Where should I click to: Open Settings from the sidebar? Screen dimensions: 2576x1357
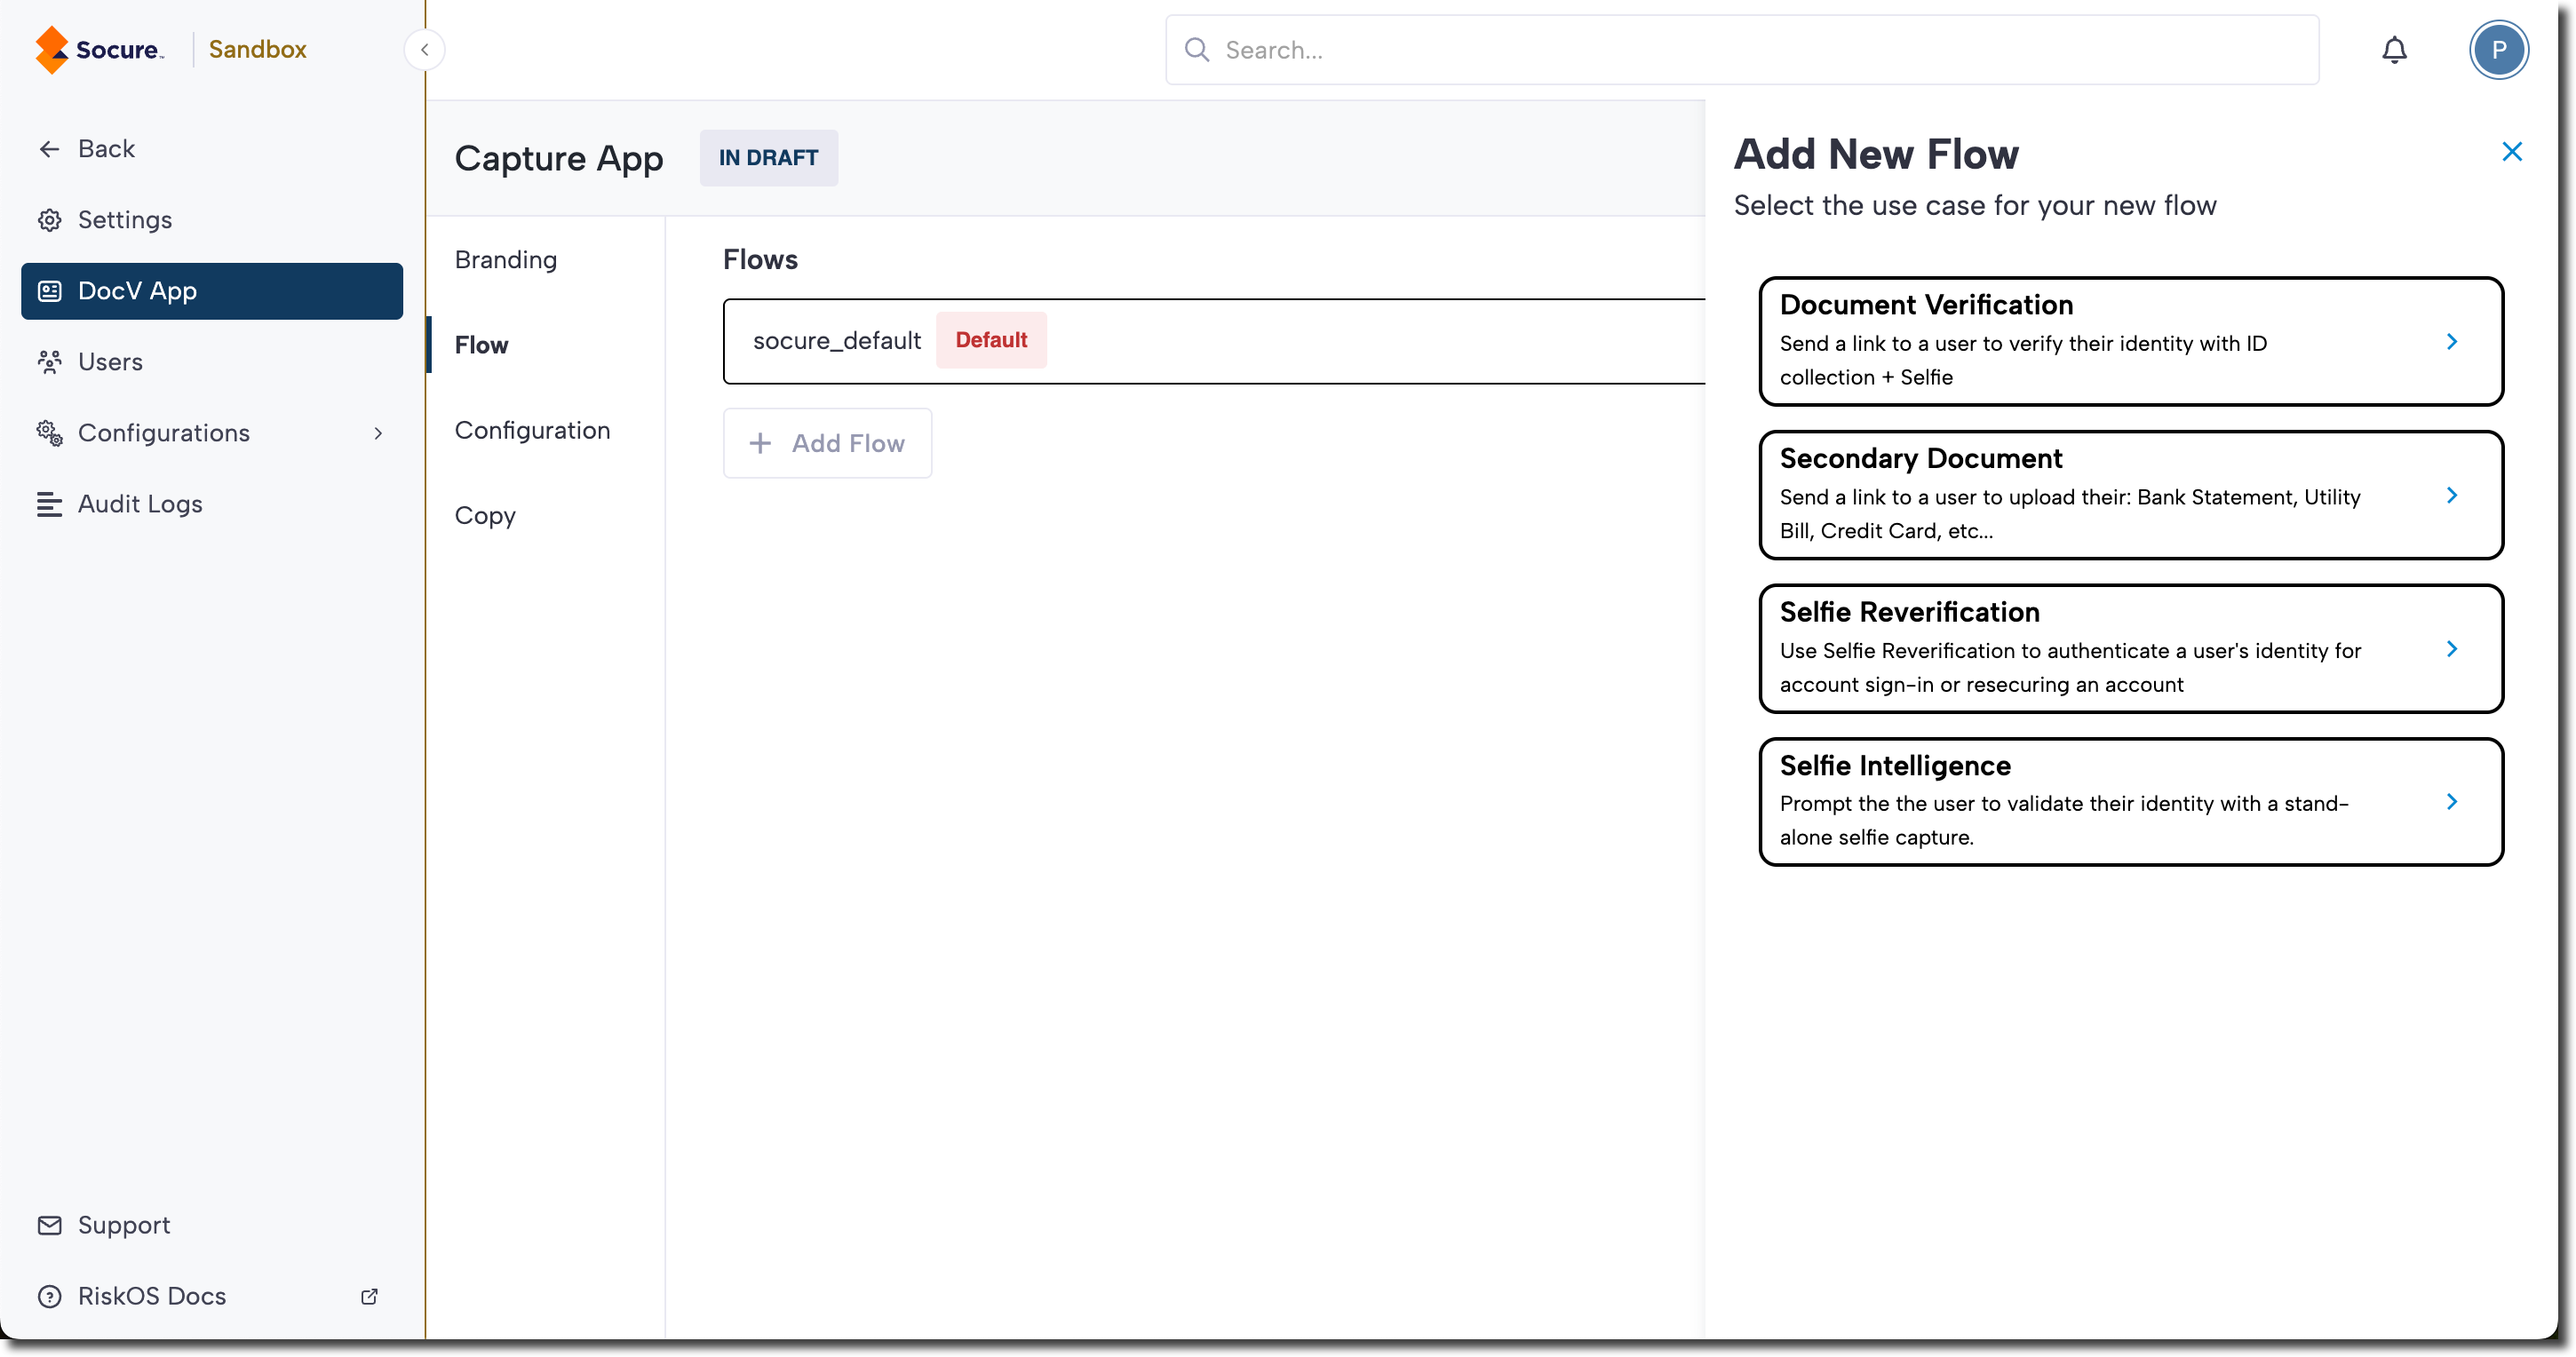point(125,220)
